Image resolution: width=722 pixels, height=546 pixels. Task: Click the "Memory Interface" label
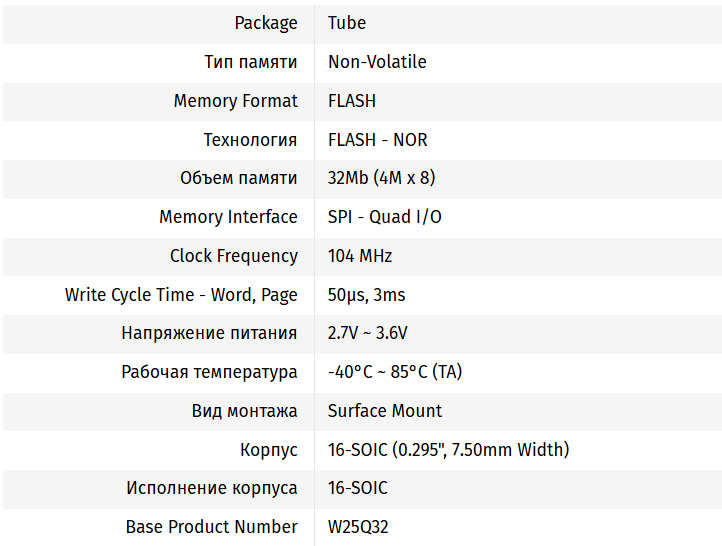pyautogui.click(x=228, y=217)
